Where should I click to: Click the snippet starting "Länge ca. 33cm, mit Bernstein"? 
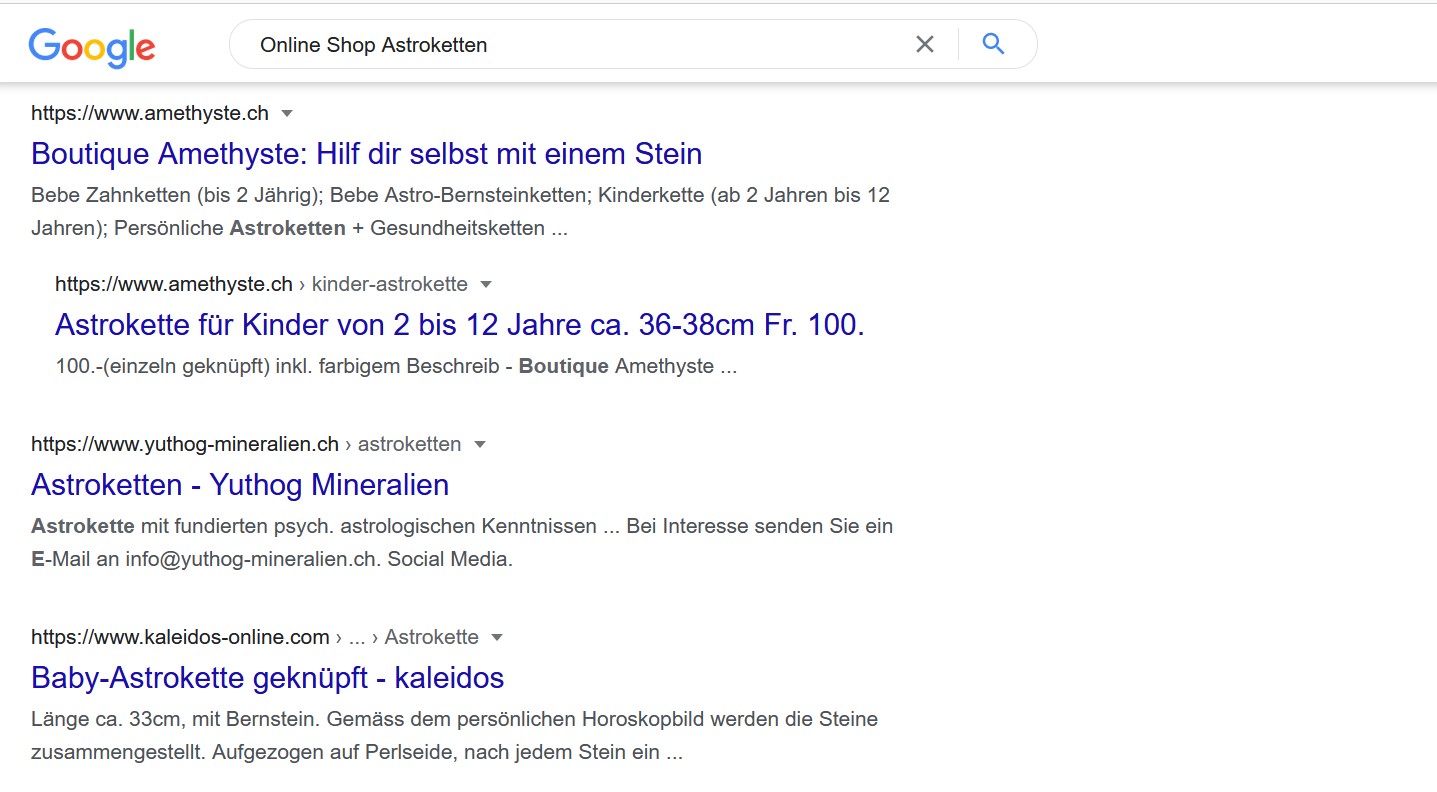455,735
